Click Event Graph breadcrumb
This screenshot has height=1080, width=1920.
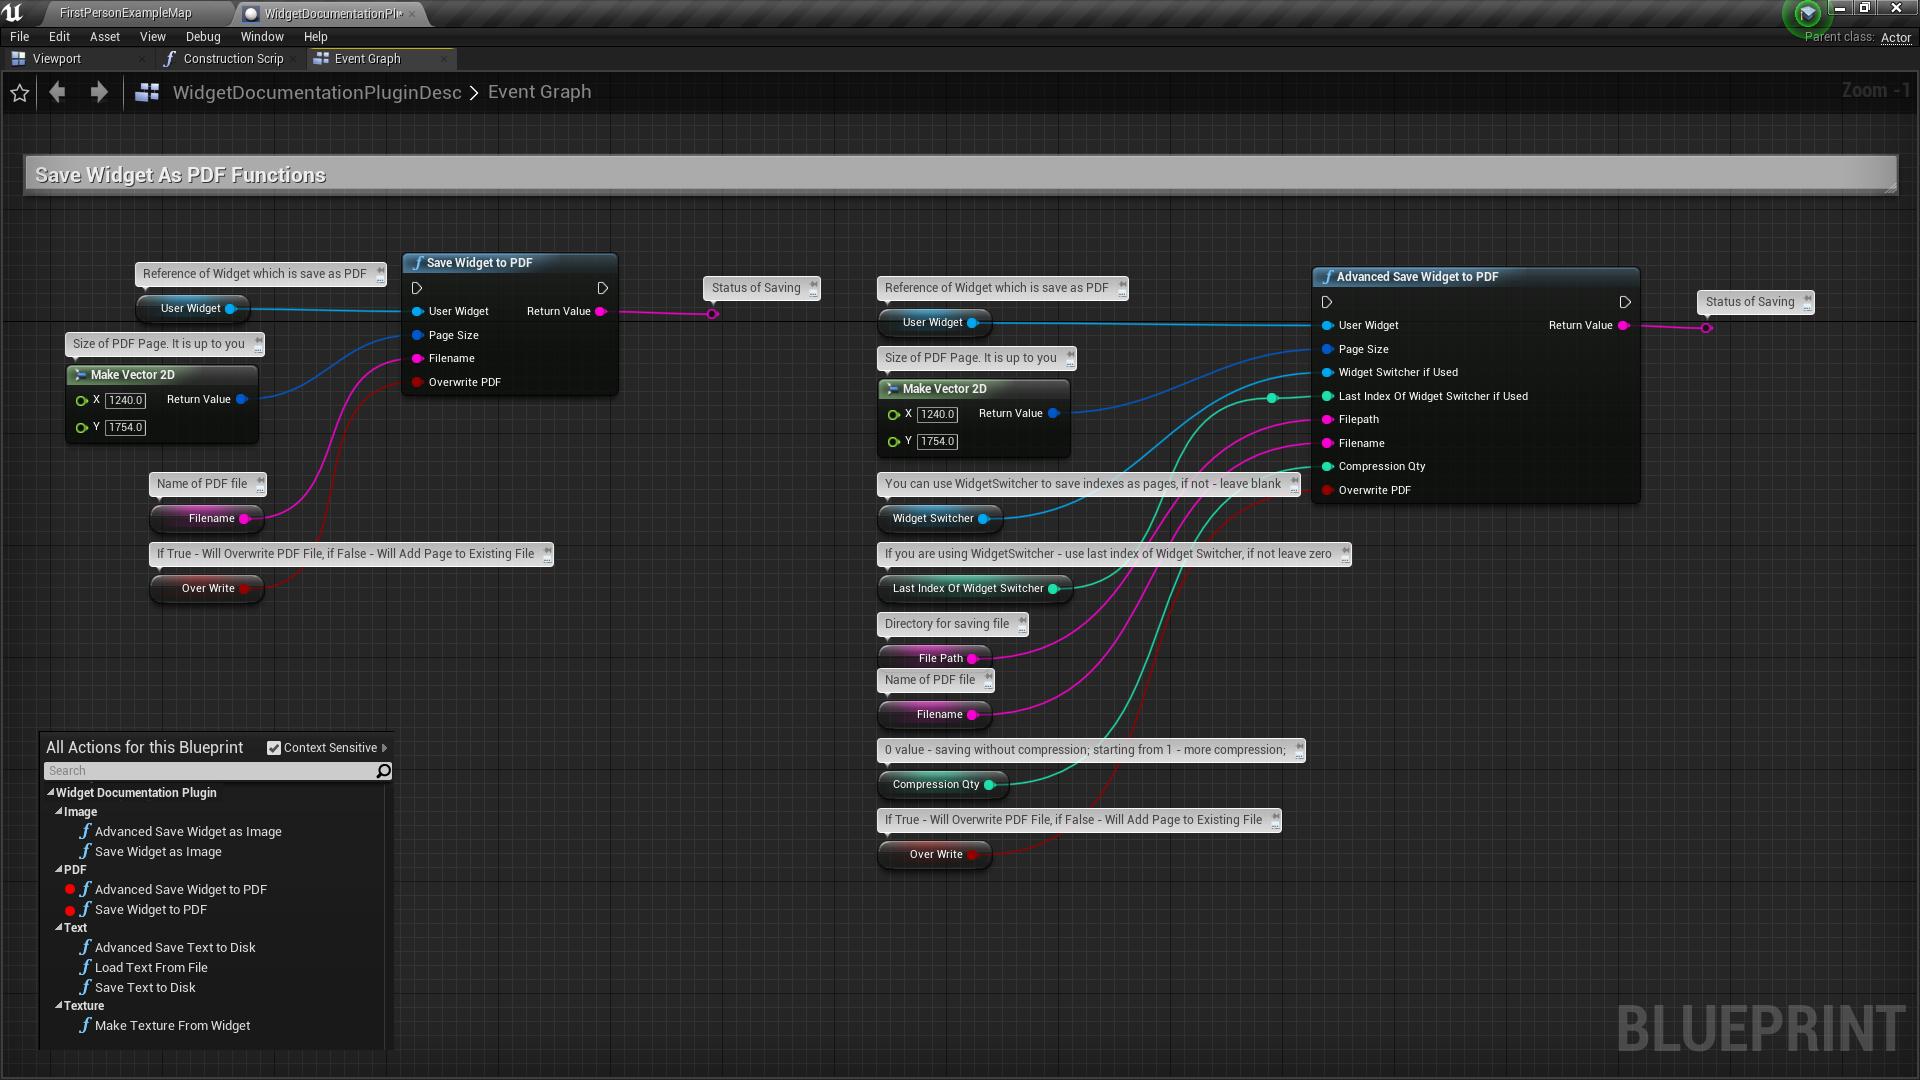tap(540, 92)
